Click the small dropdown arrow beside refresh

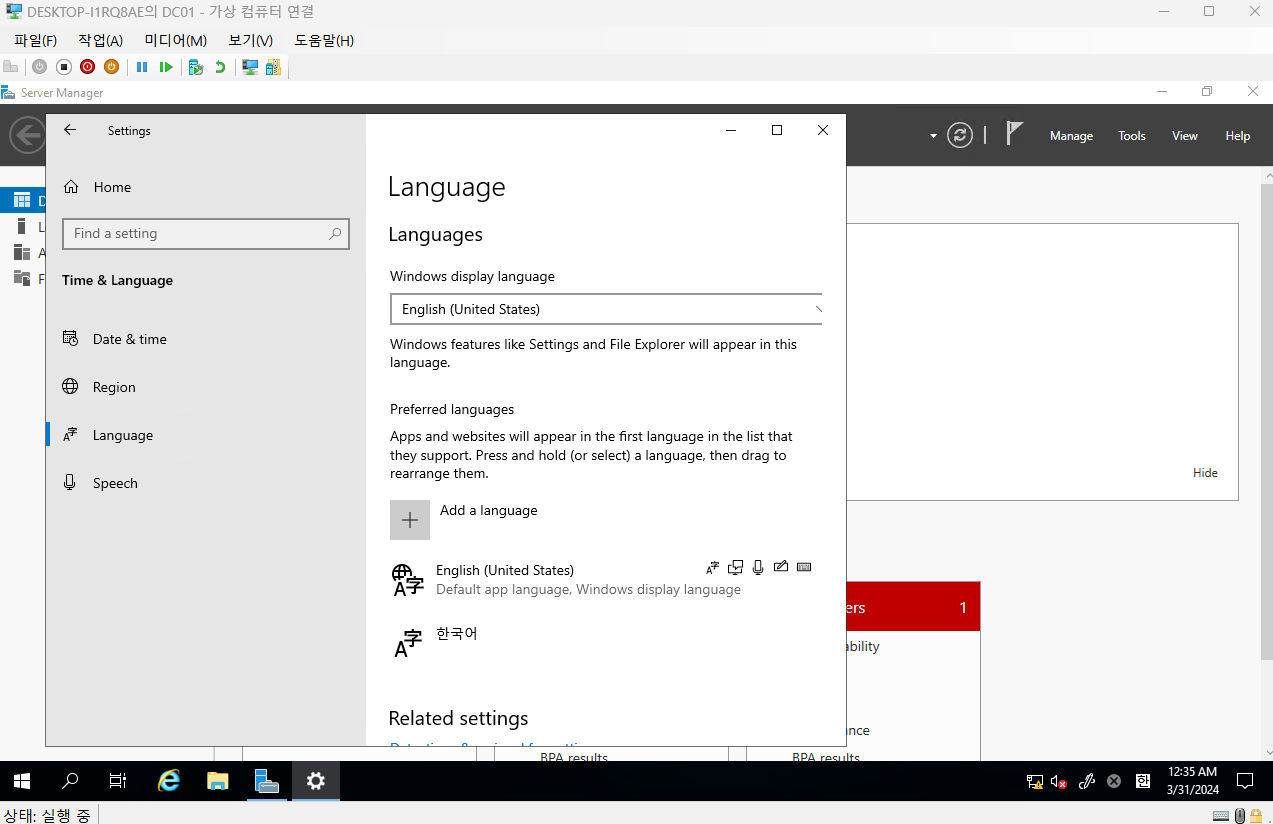click(x=933, y=135)
